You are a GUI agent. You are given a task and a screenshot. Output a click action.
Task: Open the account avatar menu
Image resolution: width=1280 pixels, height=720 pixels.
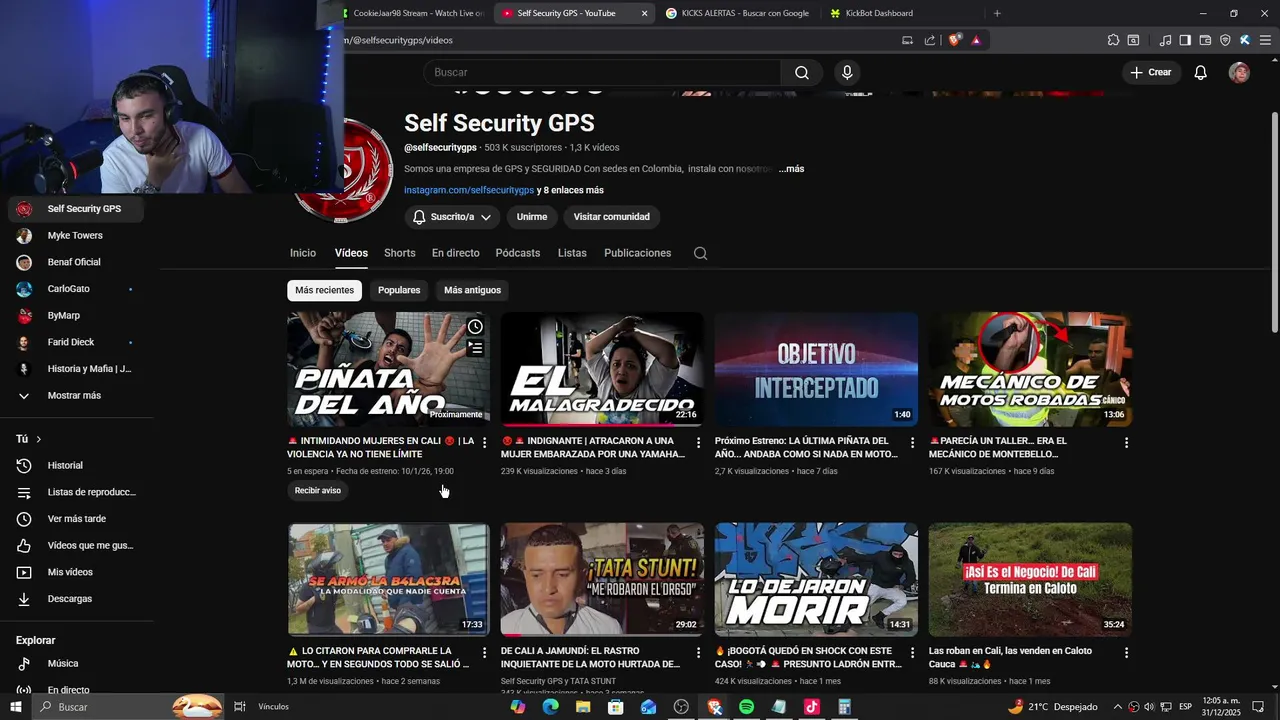(x=1239, y=72)
